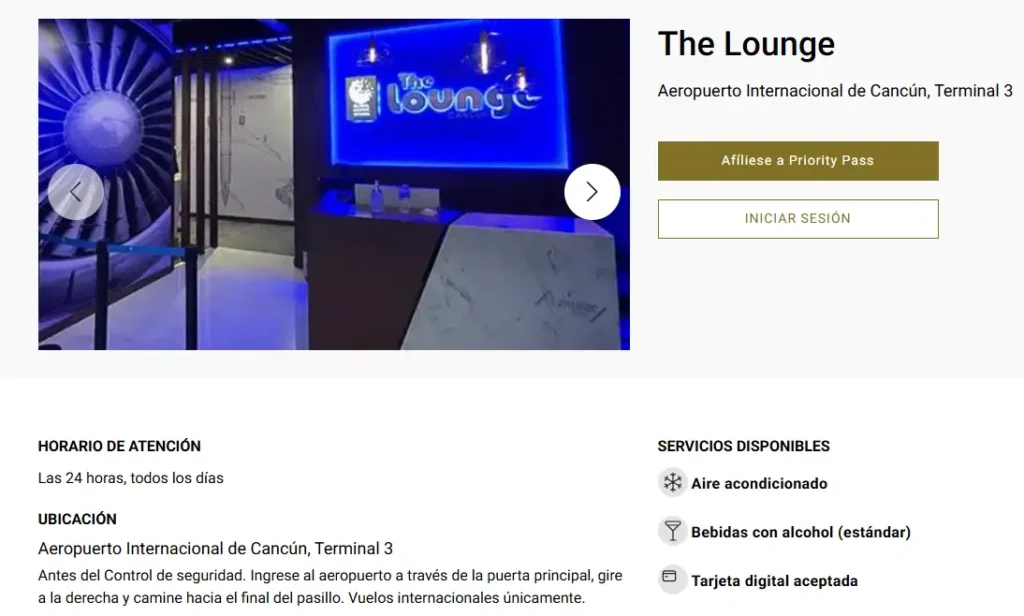1024x616 pixels.
Task: Click 'Bebidas con alcohol (estándar)' label
Action: (801, 532)
